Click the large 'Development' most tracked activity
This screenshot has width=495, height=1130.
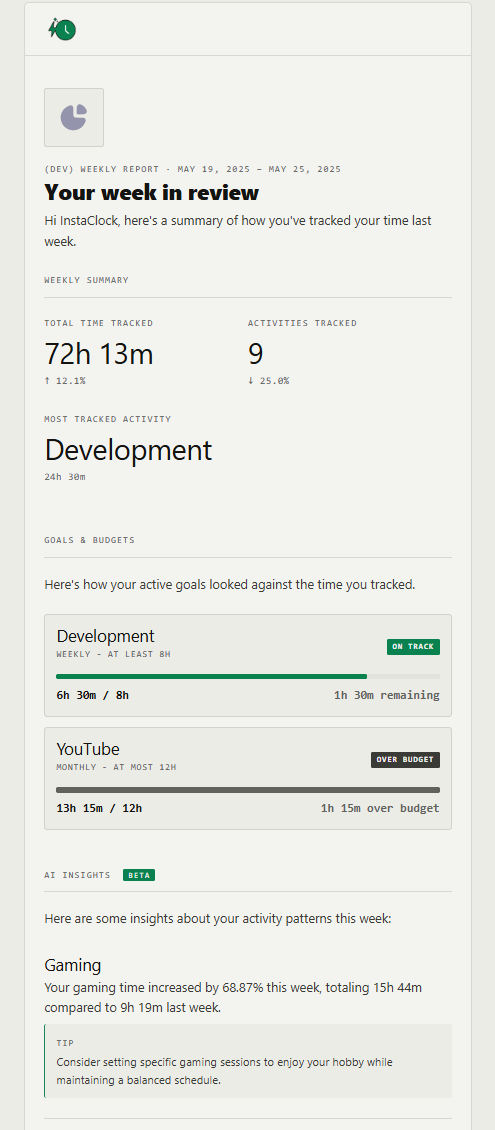[x=128, y=450]
